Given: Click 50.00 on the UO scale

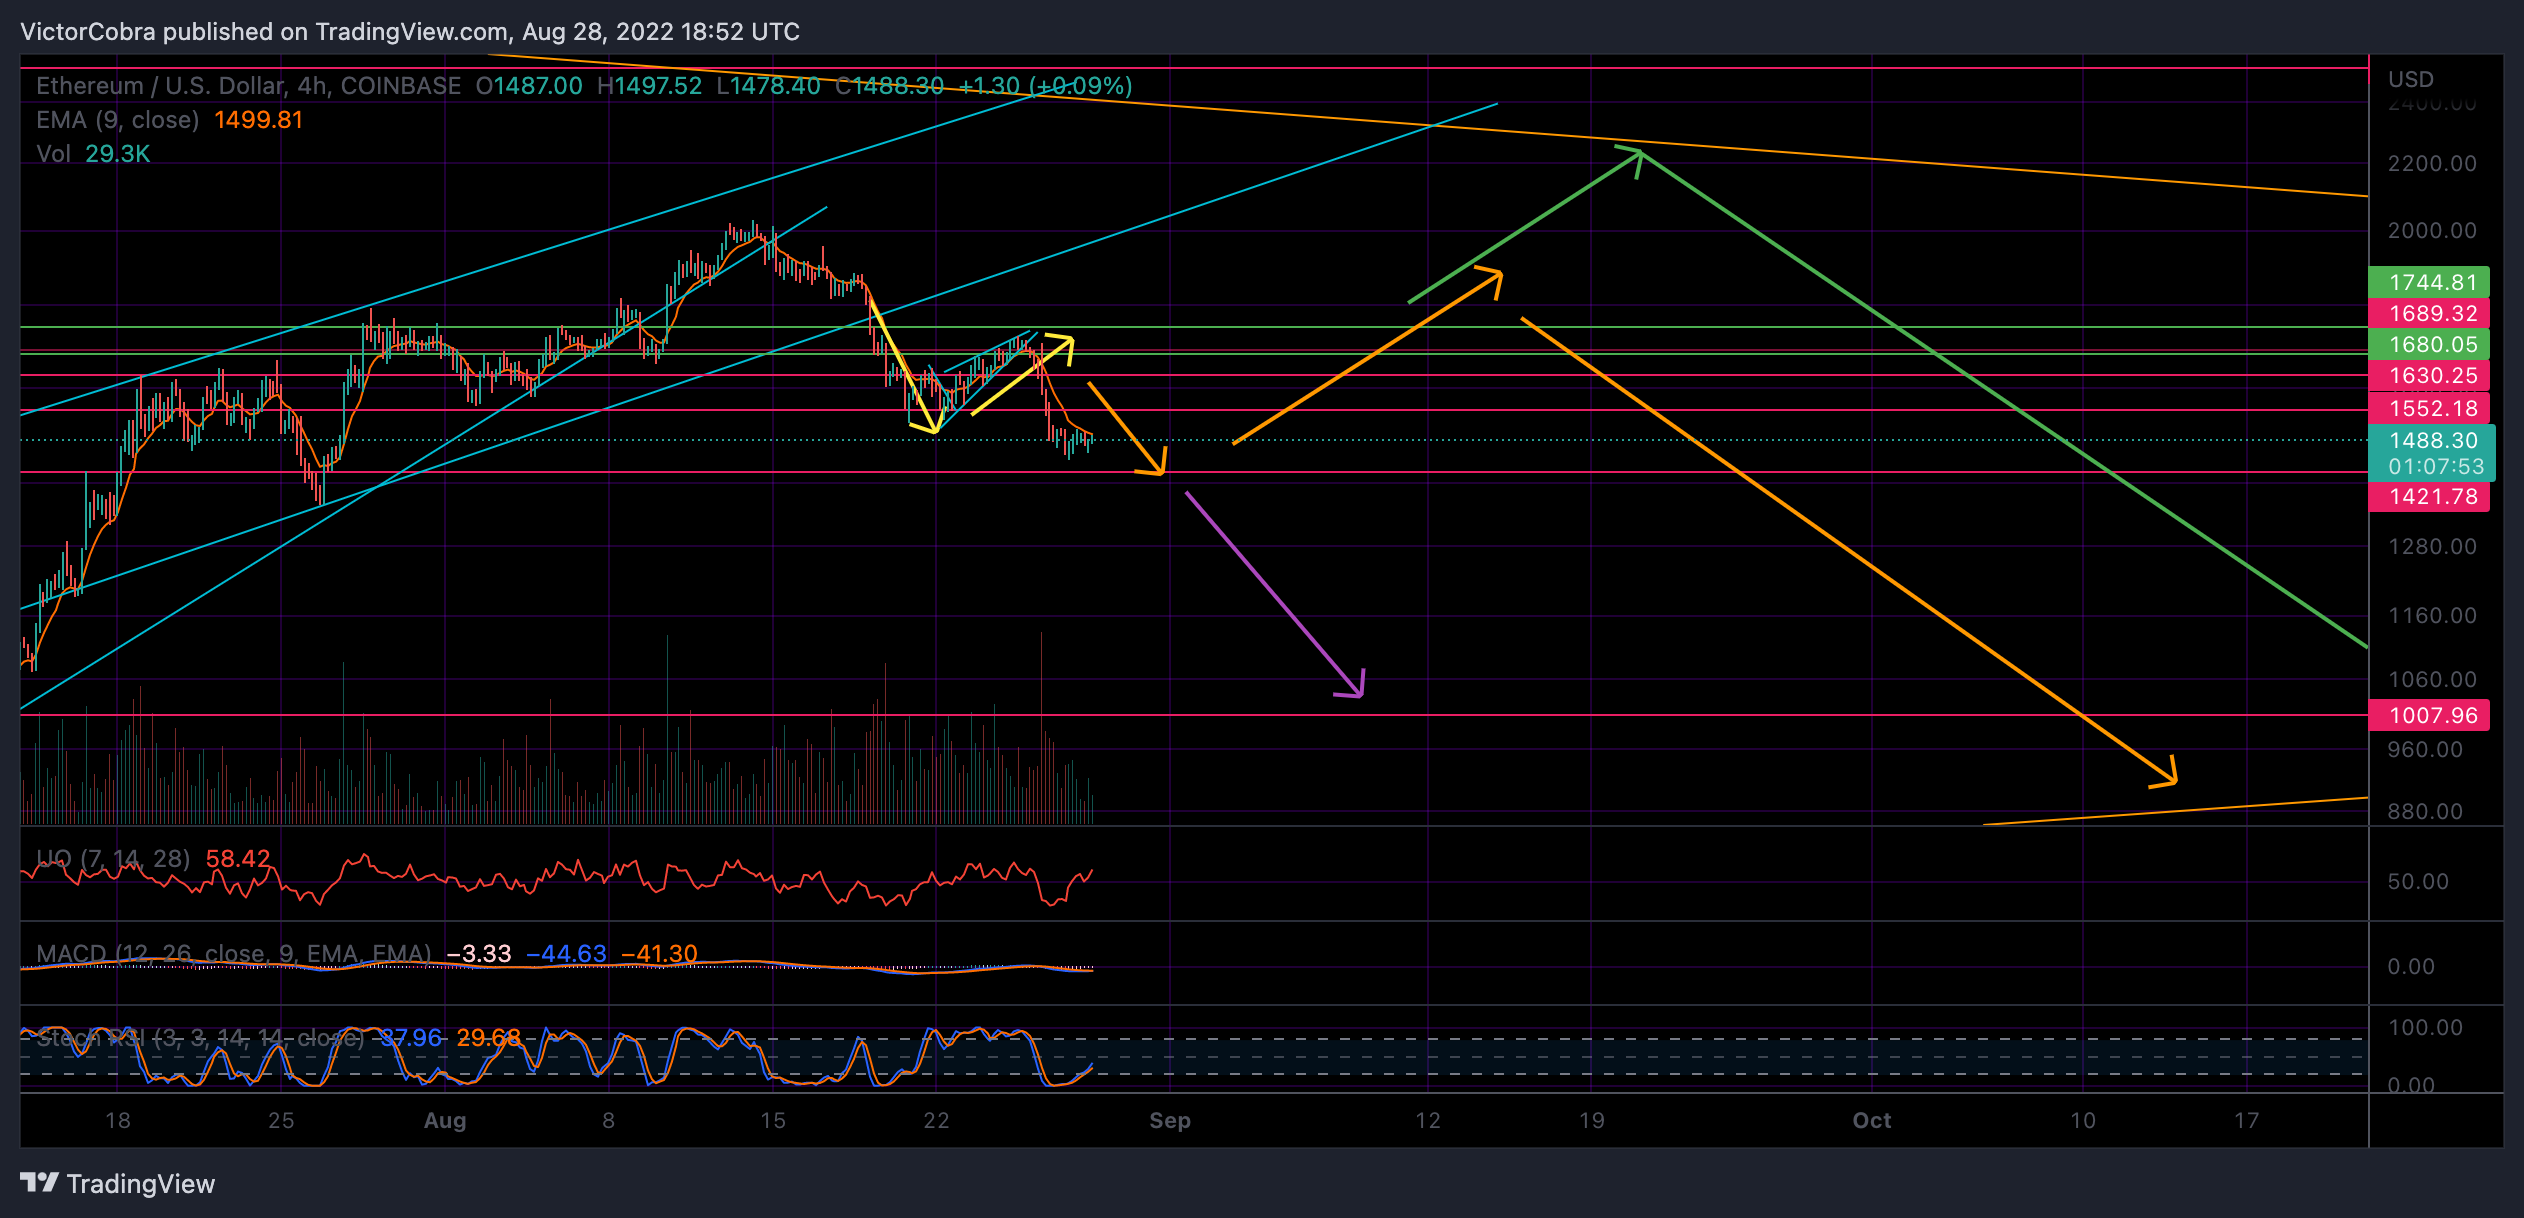Looking at the screenshot, I should coord(2418,882).
